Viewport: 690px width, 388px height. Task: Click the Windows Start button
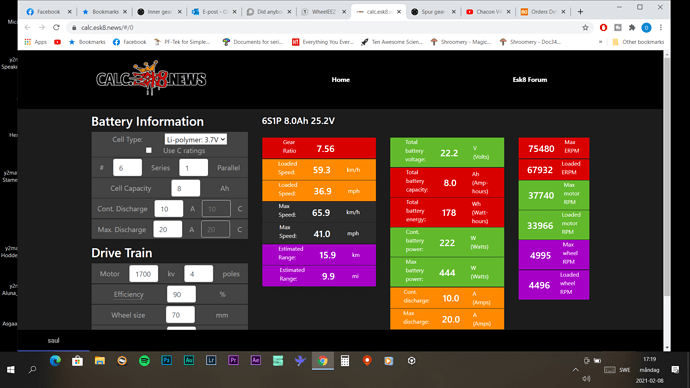[11, 370]
